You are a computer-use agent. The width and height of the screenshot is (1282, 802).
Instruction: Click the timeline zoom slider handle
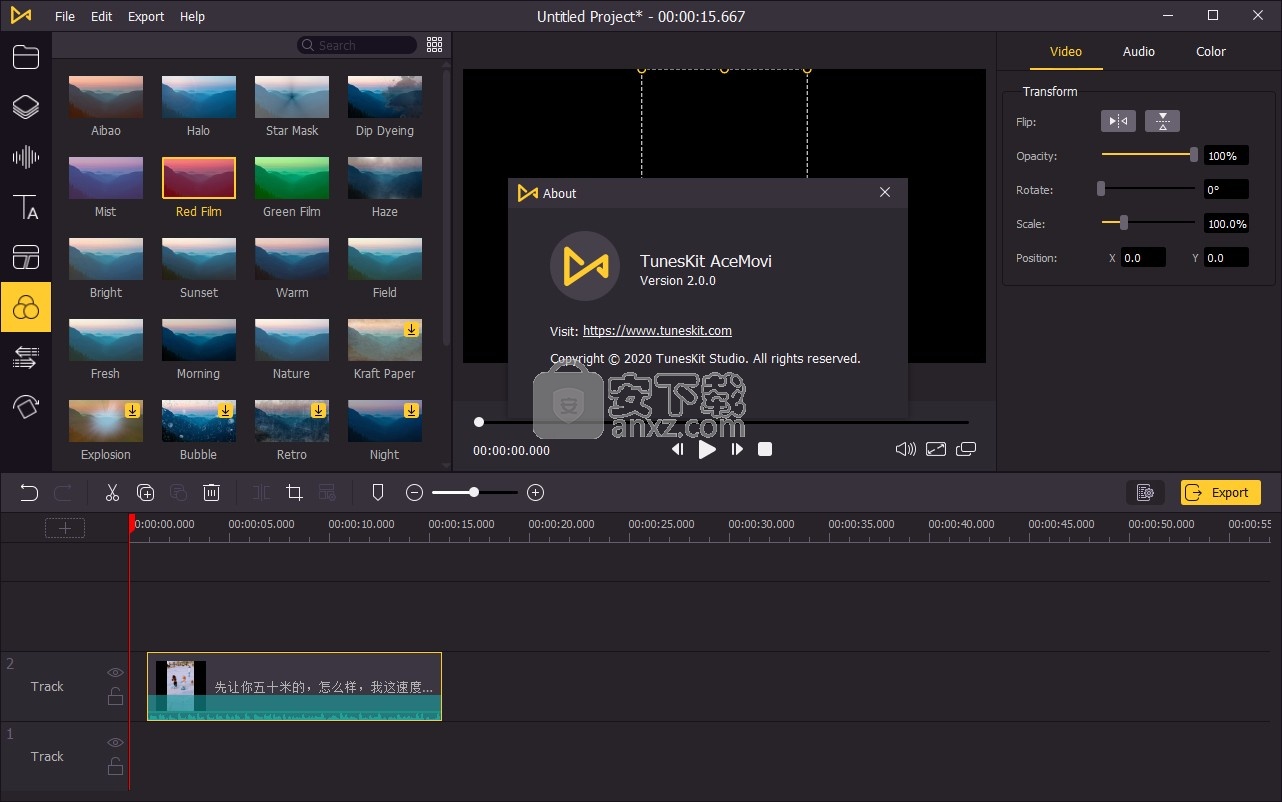click(474, 492)
